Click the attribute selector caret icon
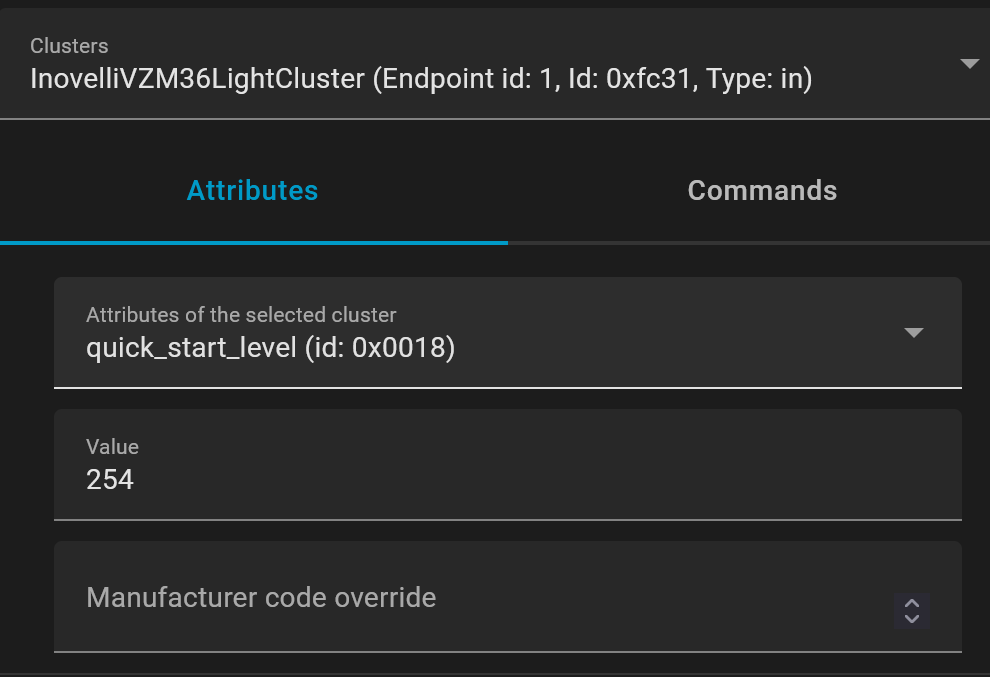Image resolution: width=990 pixels, height=677 pixels. click(x=913, y=333)
